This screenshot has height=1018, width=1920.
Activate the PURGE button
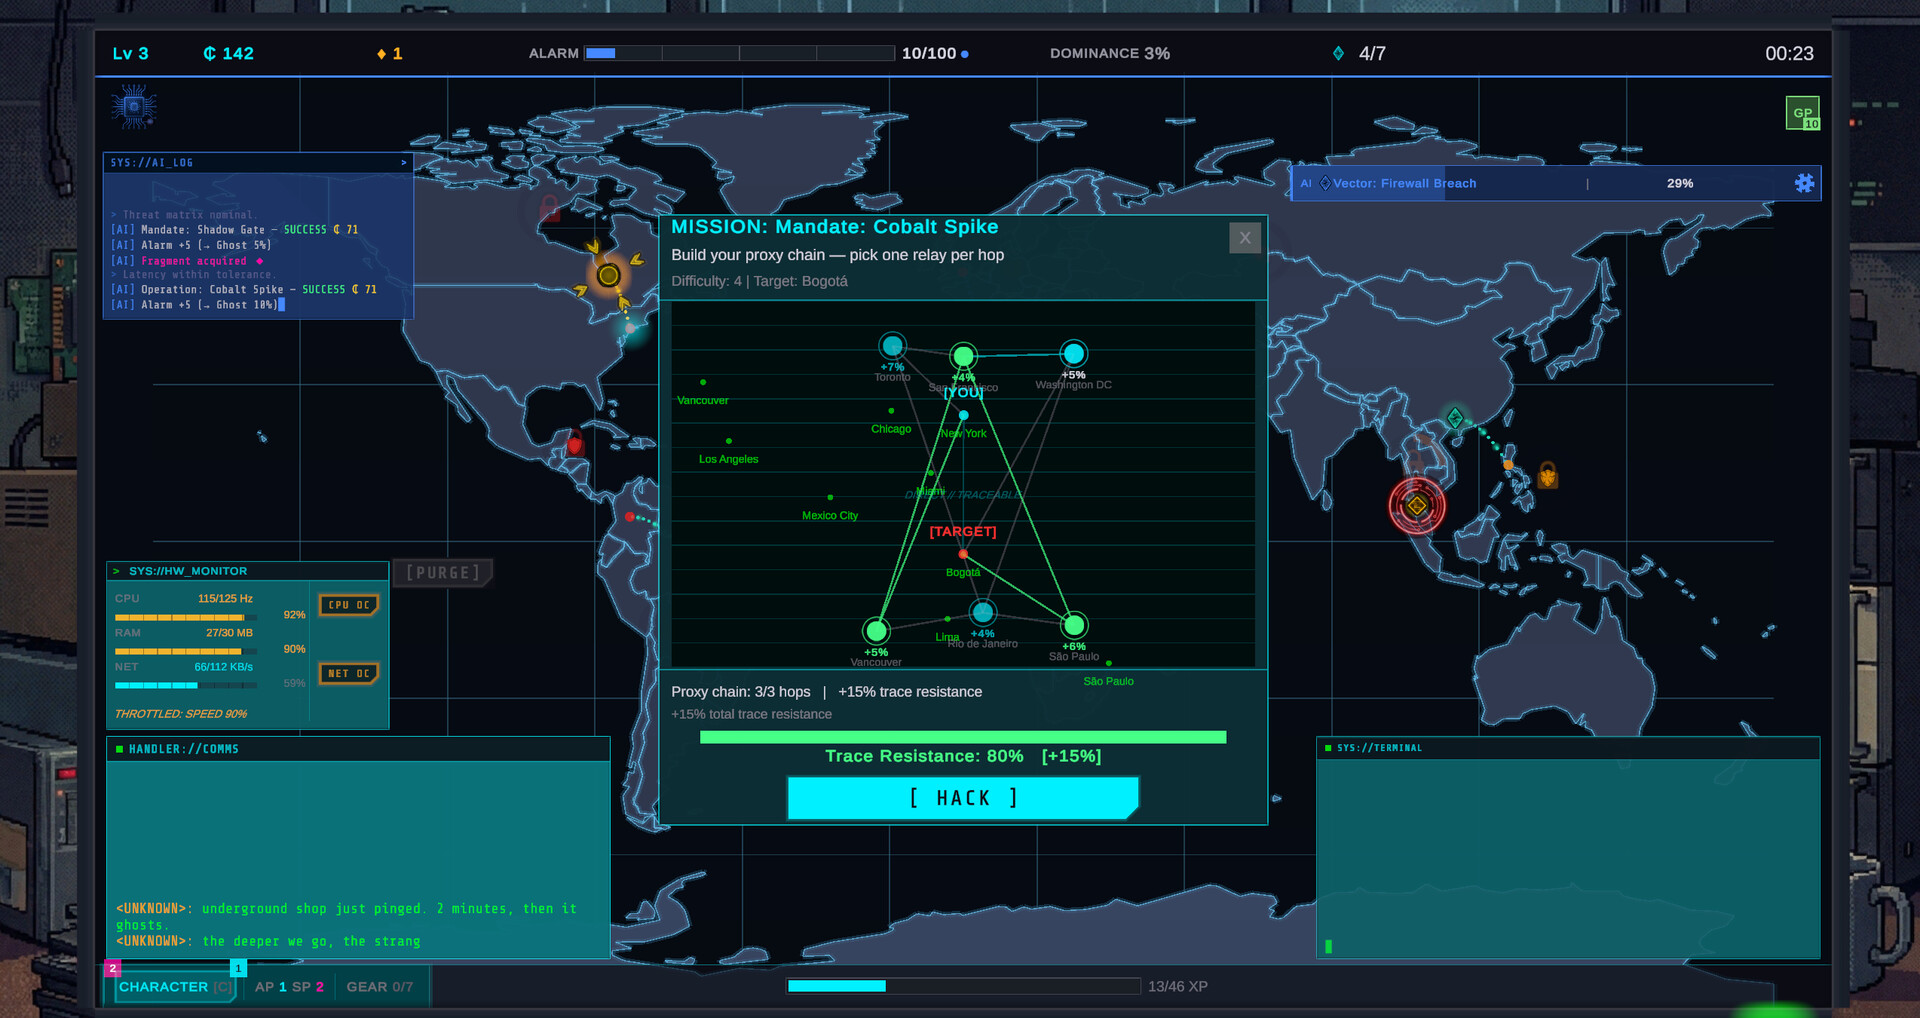pos(443,572)
